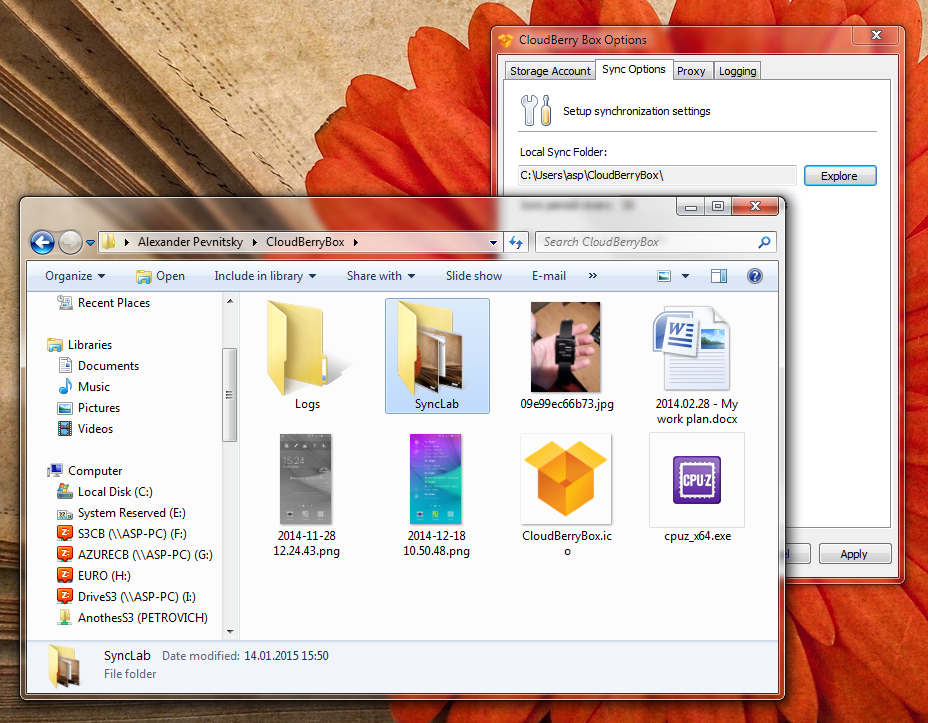Click the Explorer help icon

(755, 276)
